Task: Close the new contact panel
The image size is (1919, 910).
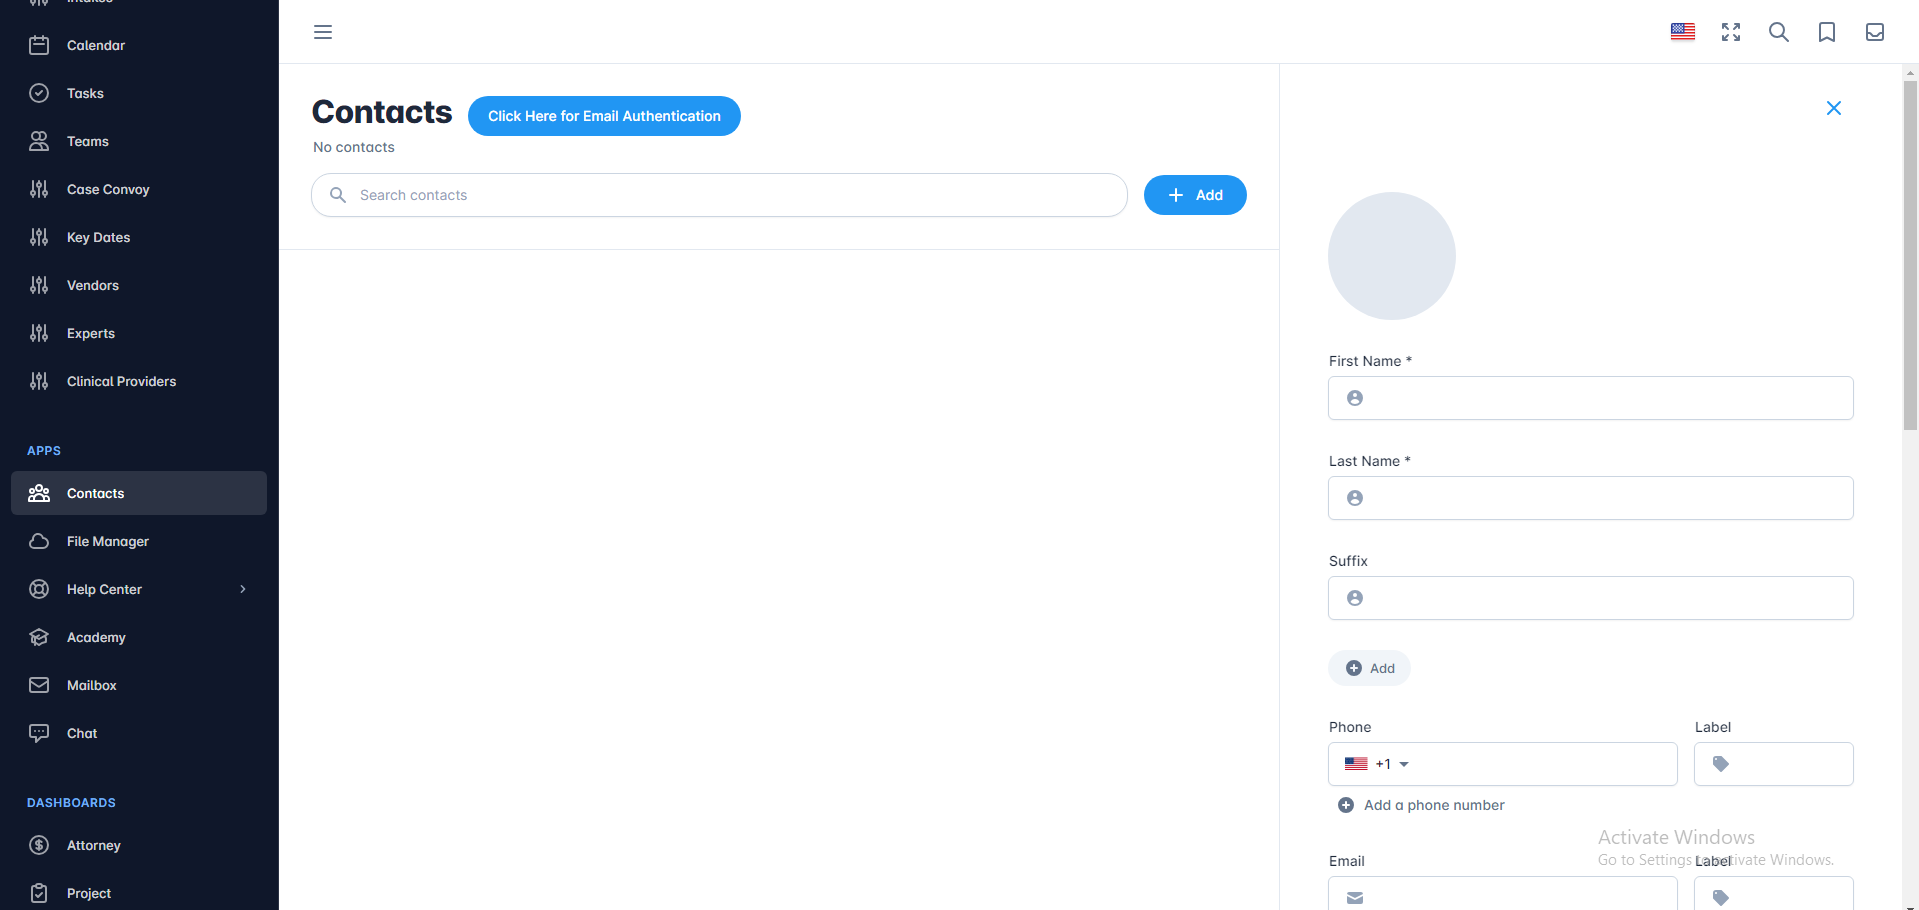Action: pyautogui.click(x=1834, y=108)
